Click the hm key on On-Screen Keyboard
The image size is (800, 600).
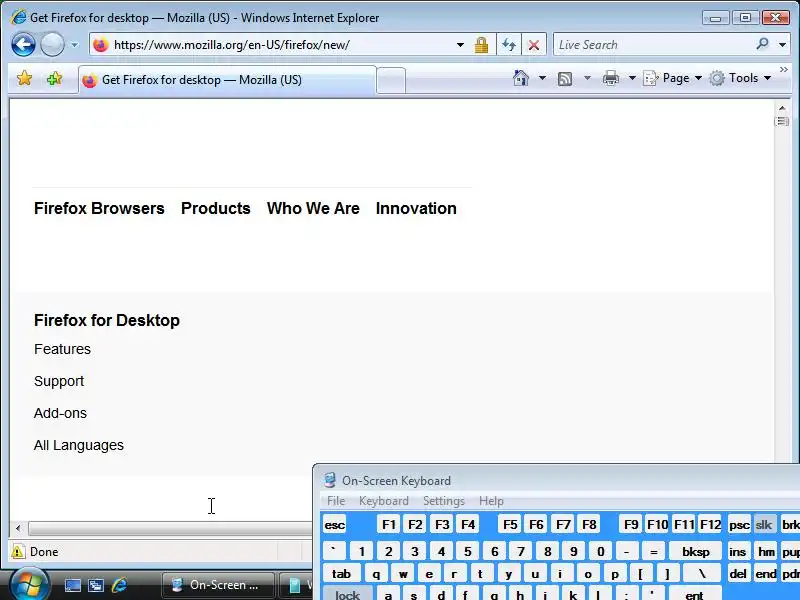(766, 552)
